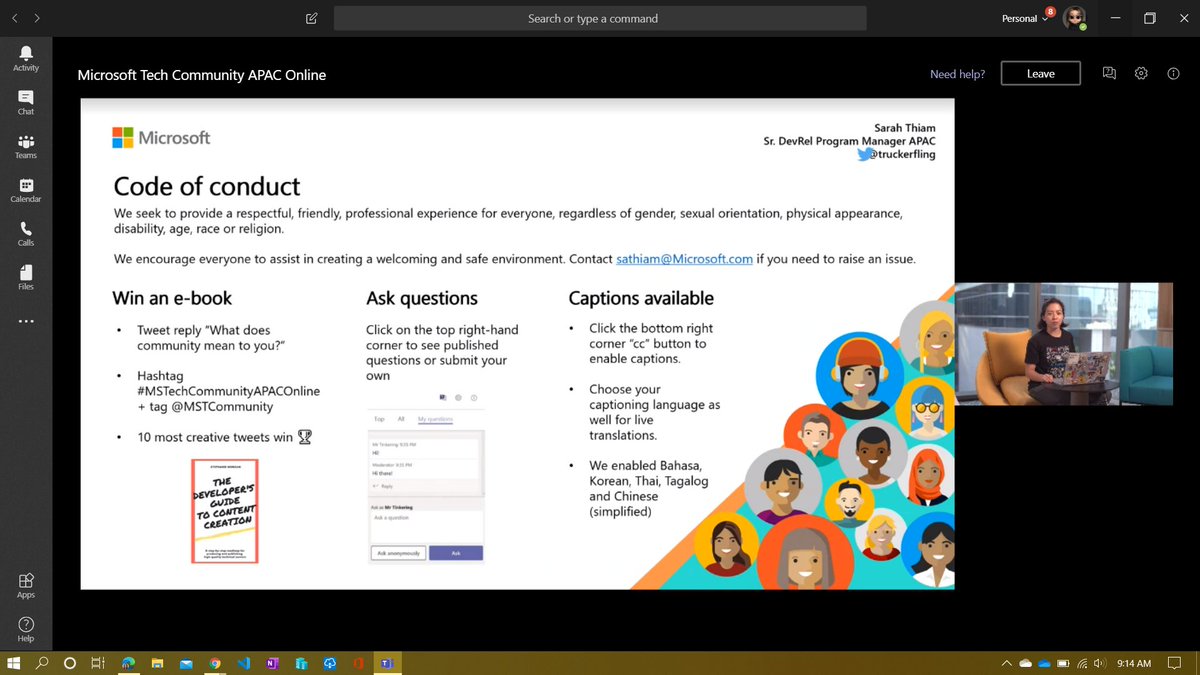Open the blue OneDrive tray icon
This screenshot has height=675, width=1200.
click(1044, 664)
